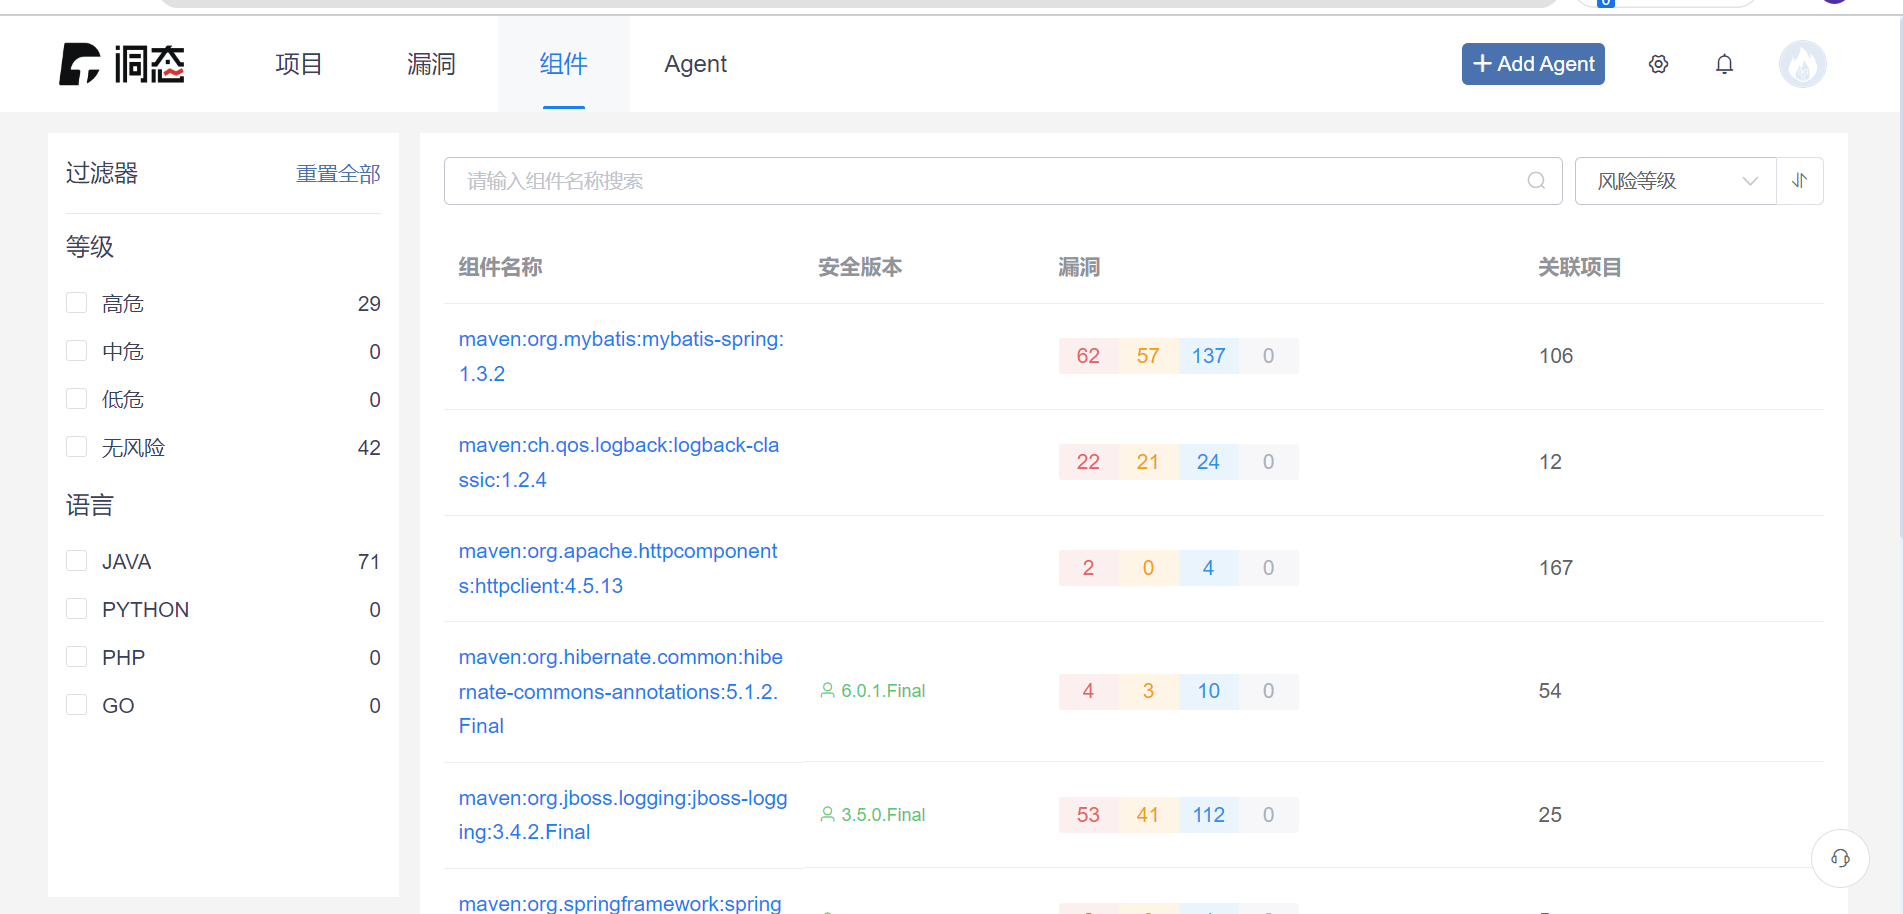Click the Add Agent button
This screenshot has height=914, width=1903.
click(x=1533, y=64)
